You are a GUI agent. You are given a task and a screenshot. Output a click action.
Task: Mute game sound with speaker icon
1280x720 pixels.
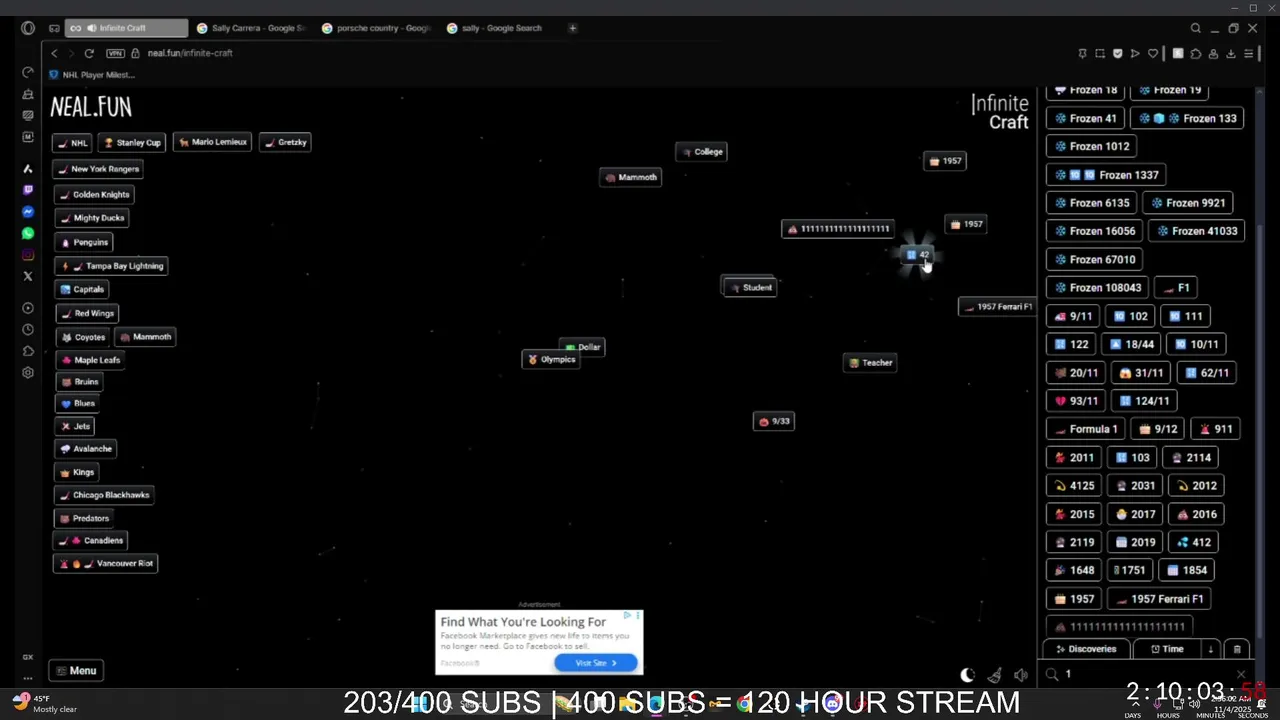tap(1021, 675)
